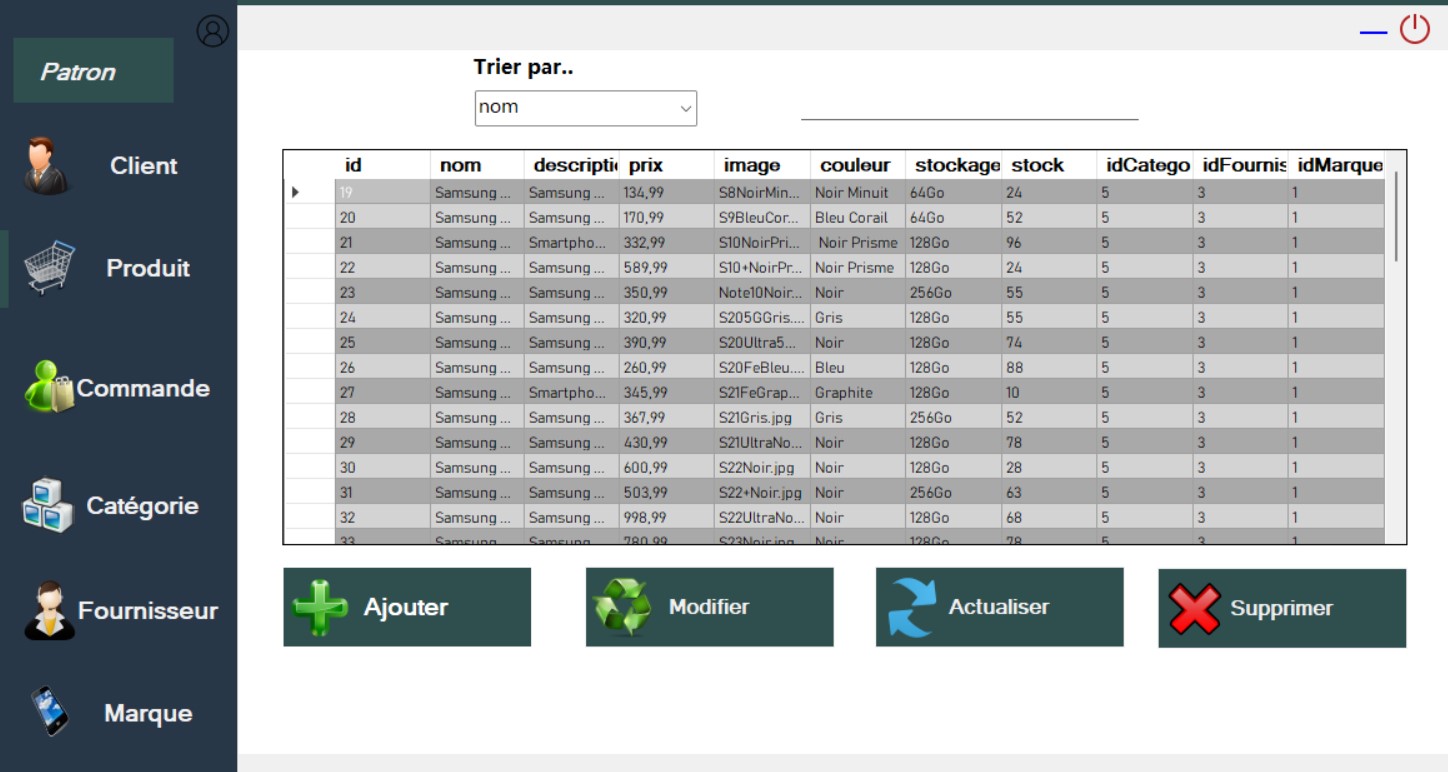Click the green plus Ajouter icon
The height and width of the screenshot is (772, 1448).
[320, 607]
